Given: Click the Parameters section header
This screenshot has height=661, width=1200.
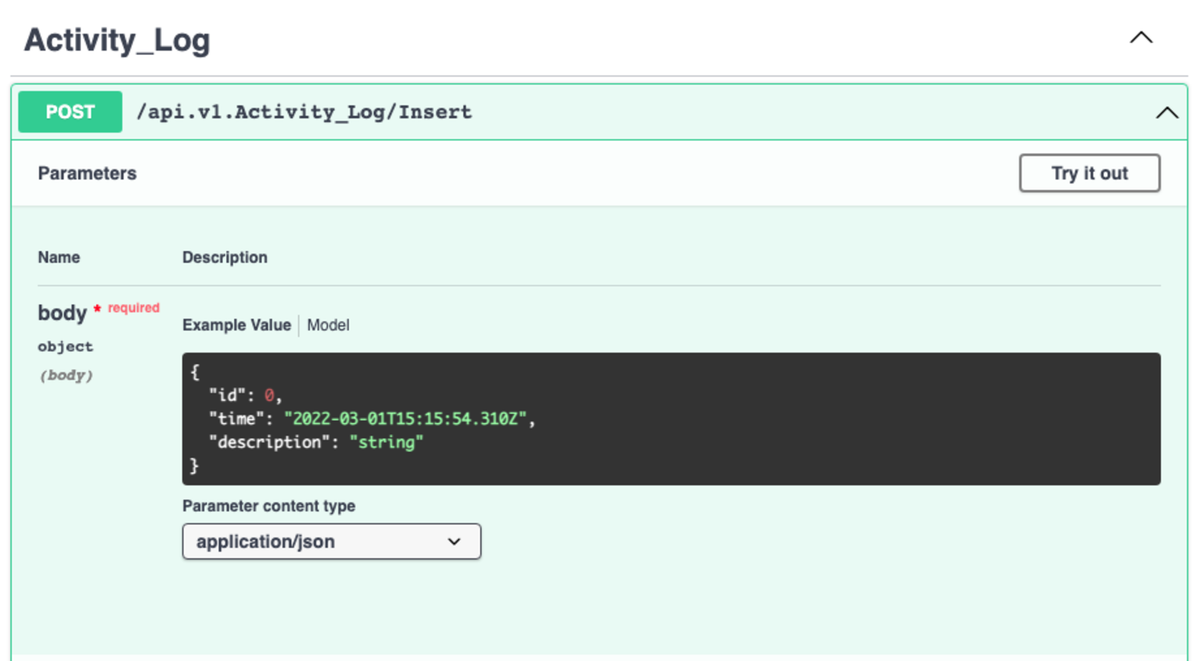Looking at the screenshot, I should click(x=87, y=173).
